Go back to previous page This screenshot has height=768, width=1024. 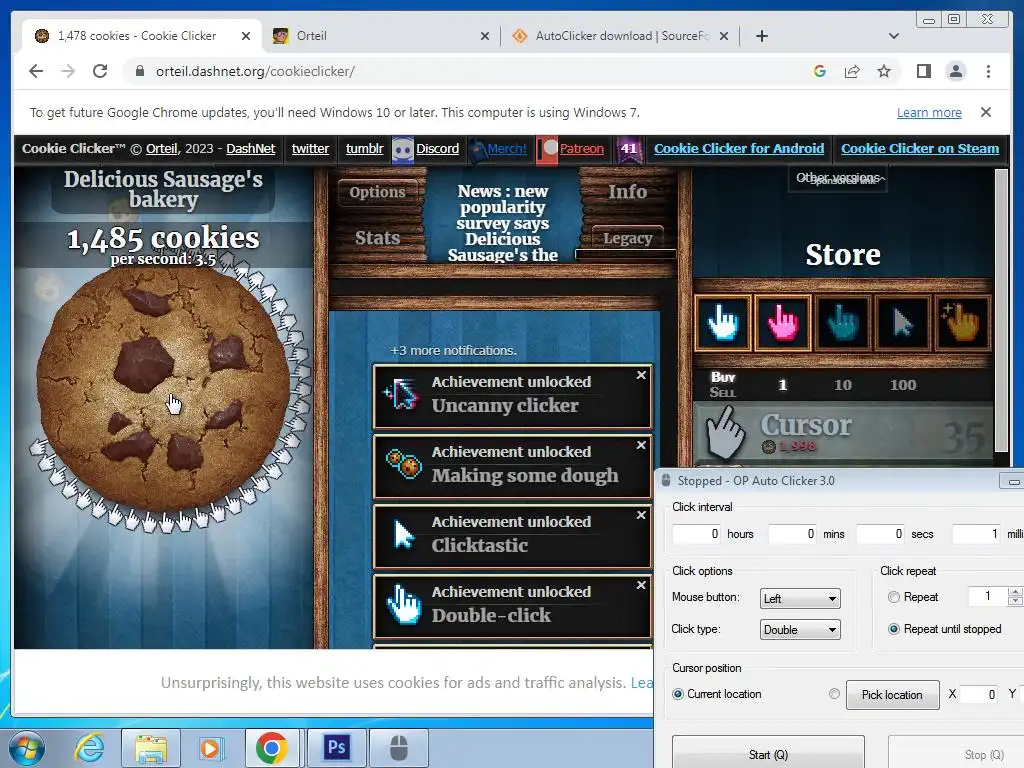(36, 71)
